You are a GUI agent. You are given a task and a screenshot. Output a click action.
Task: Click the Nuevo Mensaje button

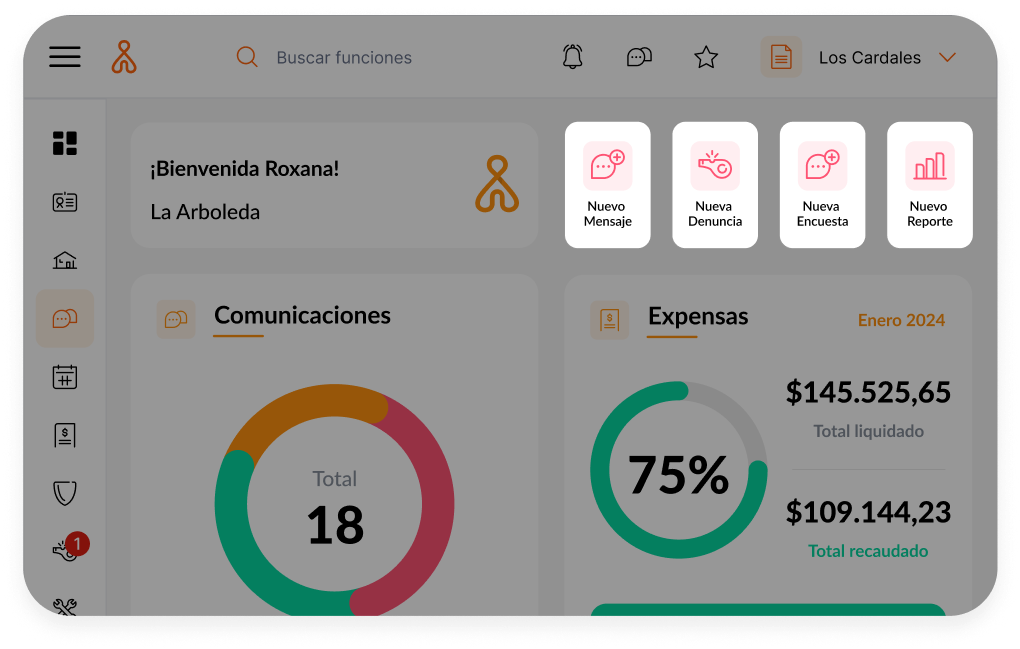[x=608, y=185]
